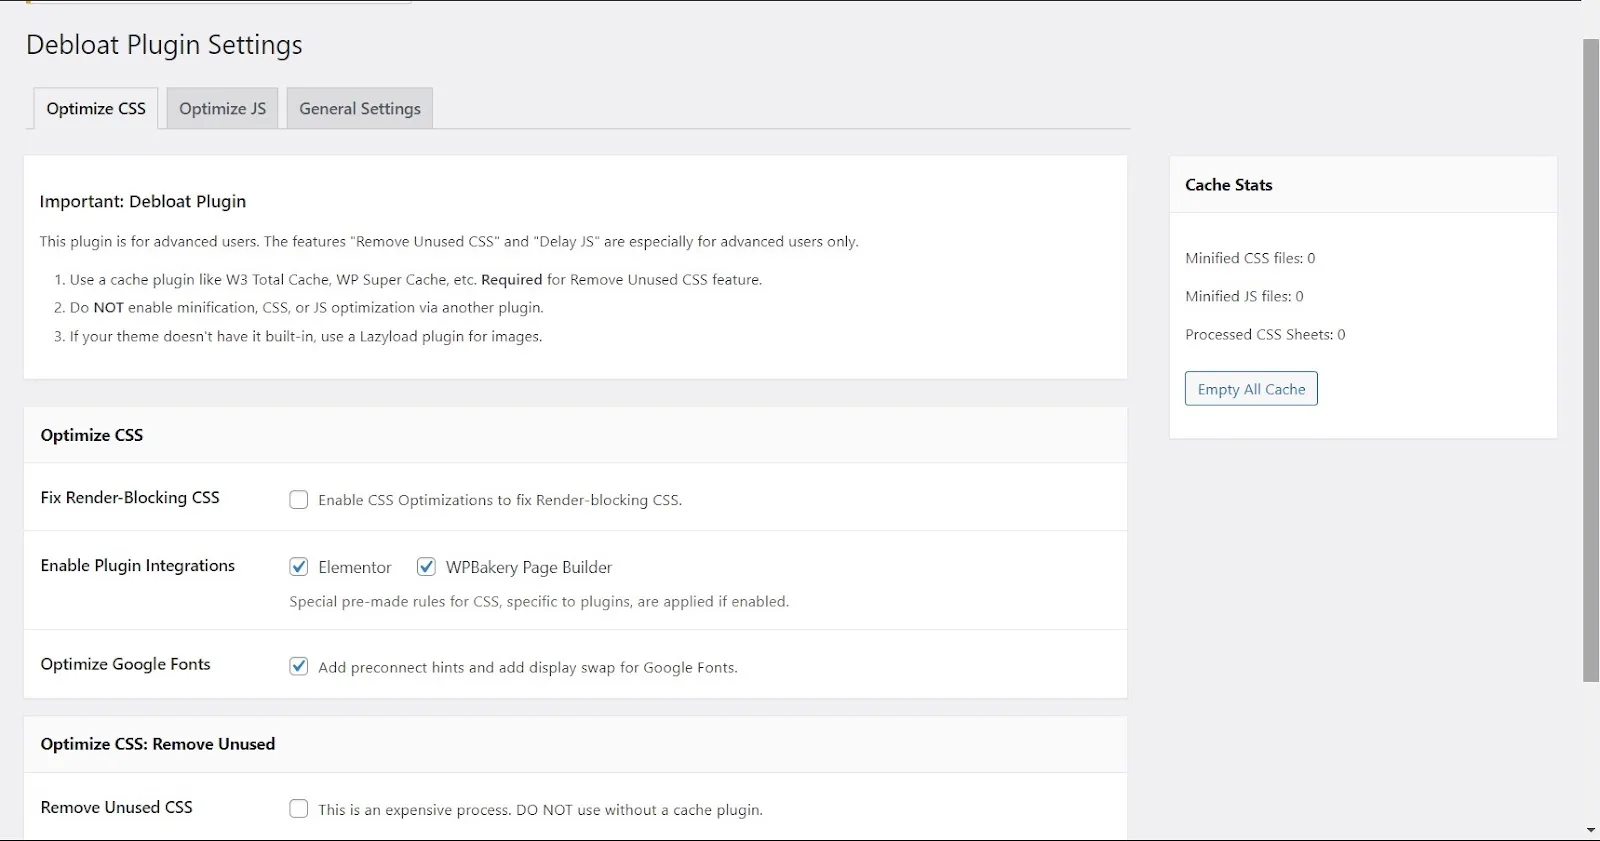Click the 'Remove Unused CSS' row label
This screenshot has width=1600, height=841.
point(117,807)
